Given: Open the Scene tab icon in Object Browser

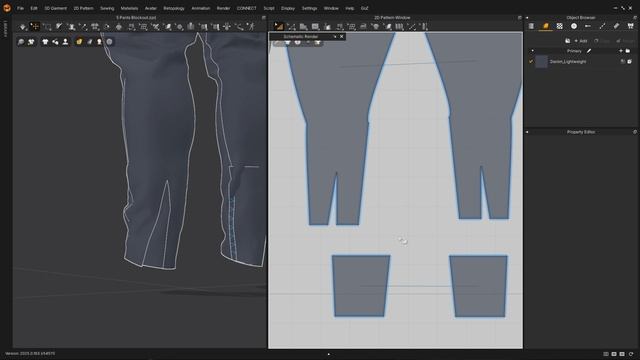Looking at the screenshot, I should (531, 26).
